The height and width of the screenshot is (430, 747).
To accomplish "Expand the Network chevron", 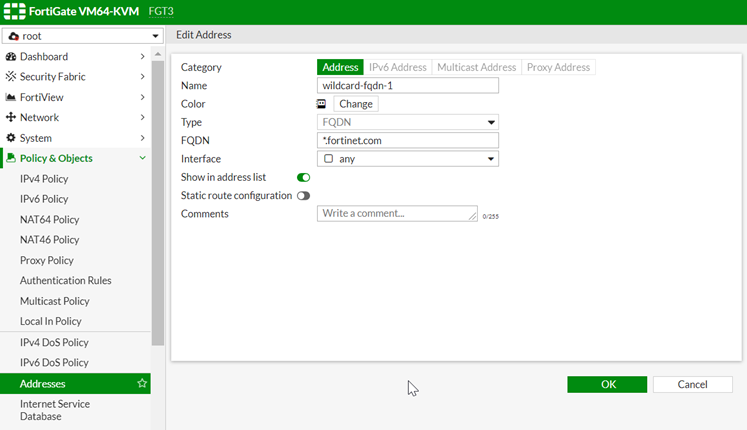I will coord(142,117).
